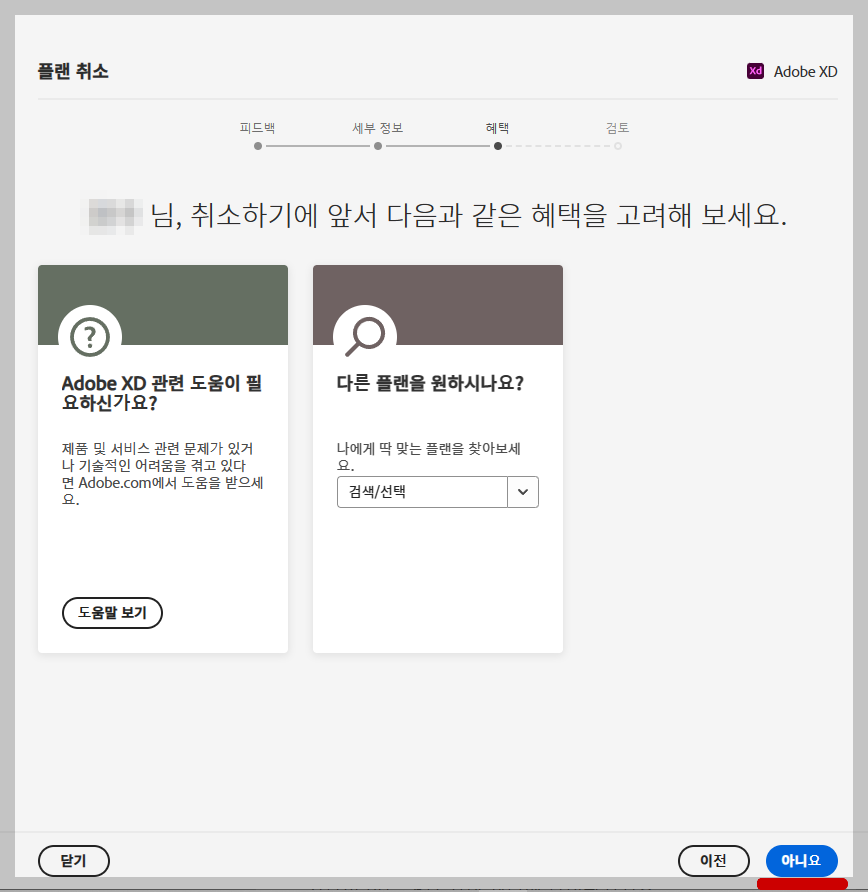
Task: Select the 피드백 step progress dot
Action: 257,145
